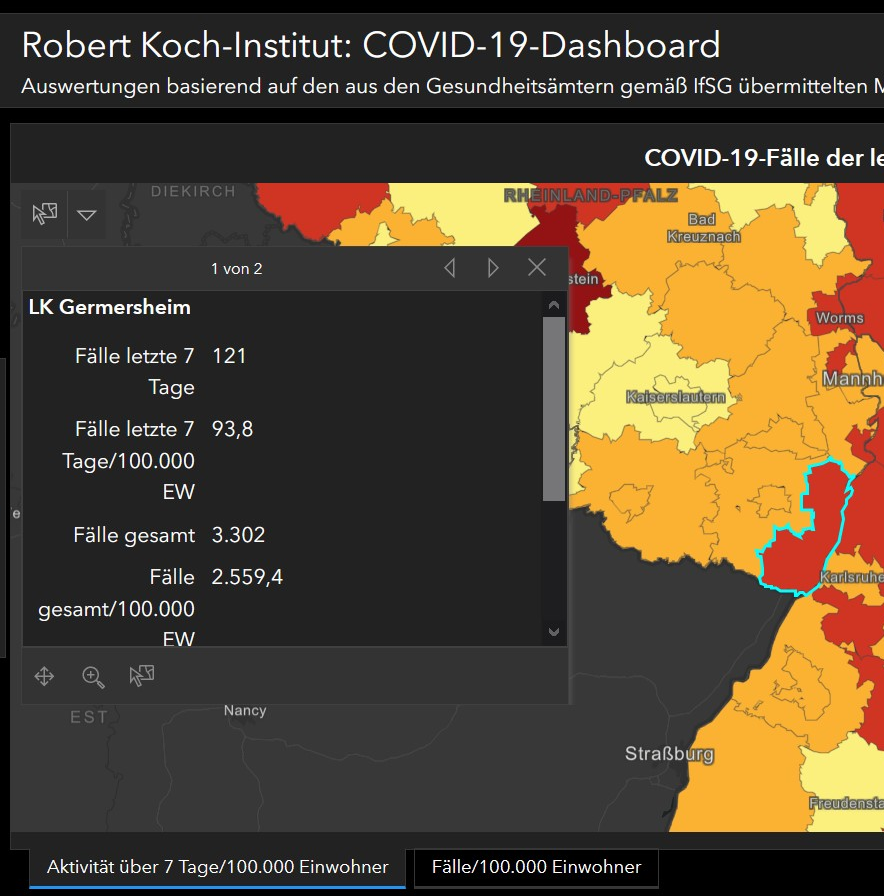Open the selection tool dropdown arrow
Screen dimensions: 884x896
87,215
